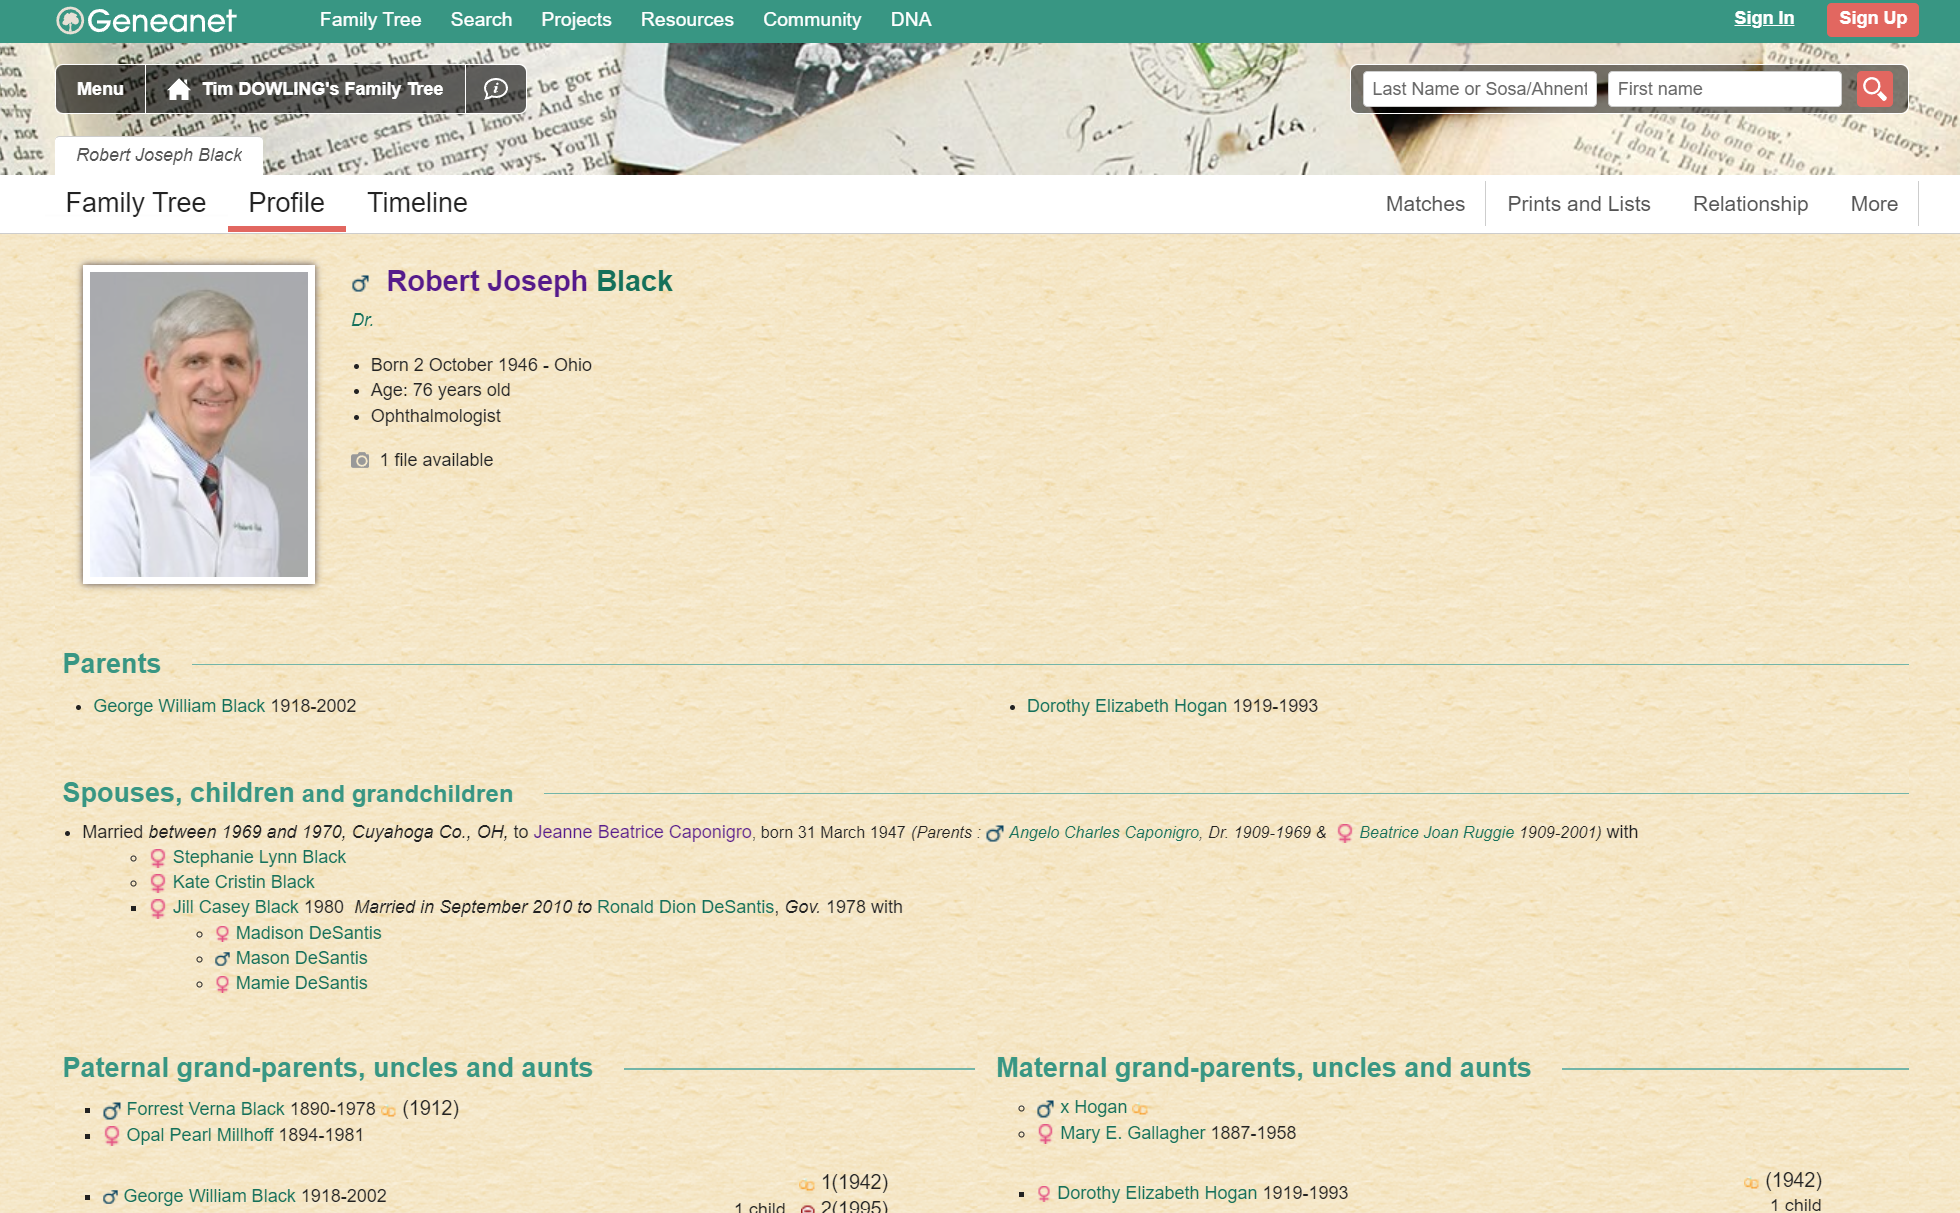Click male symbol next to x Hogan
This screenshot has width=1960, height=1213.
coord(1045,1108)
